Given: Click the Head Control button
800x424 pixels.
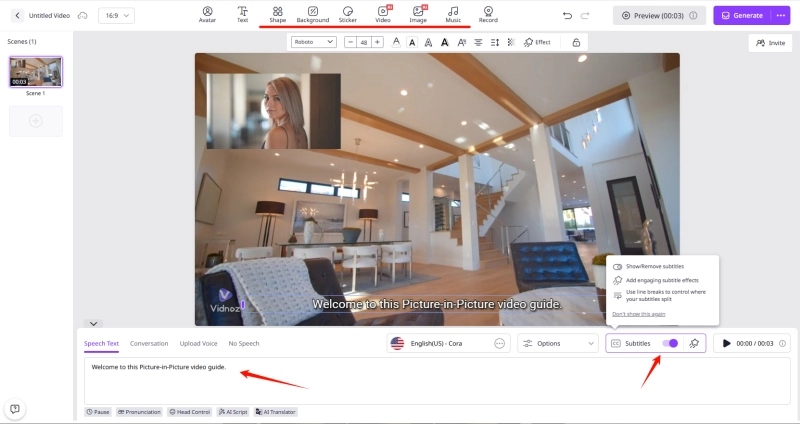Looking at the screenshot, I should click(x=189, y=412).
